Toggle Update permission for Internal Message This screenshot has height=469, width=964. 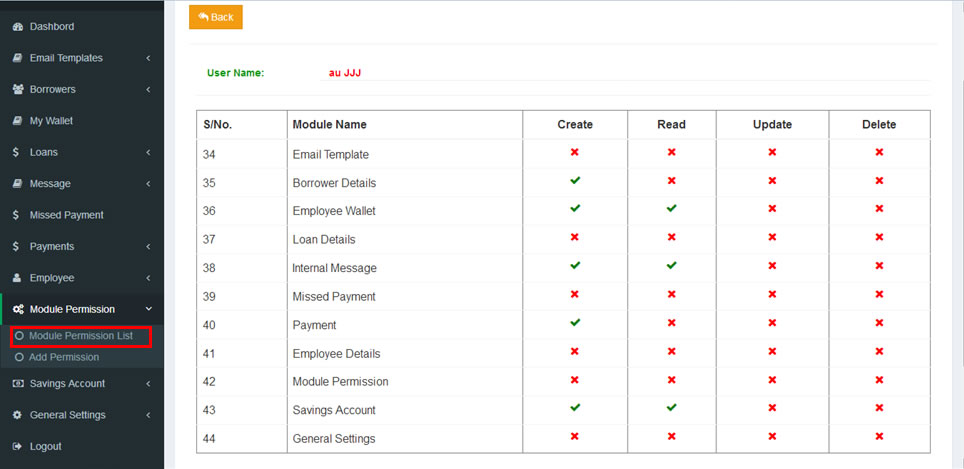(x=772, y=266)
